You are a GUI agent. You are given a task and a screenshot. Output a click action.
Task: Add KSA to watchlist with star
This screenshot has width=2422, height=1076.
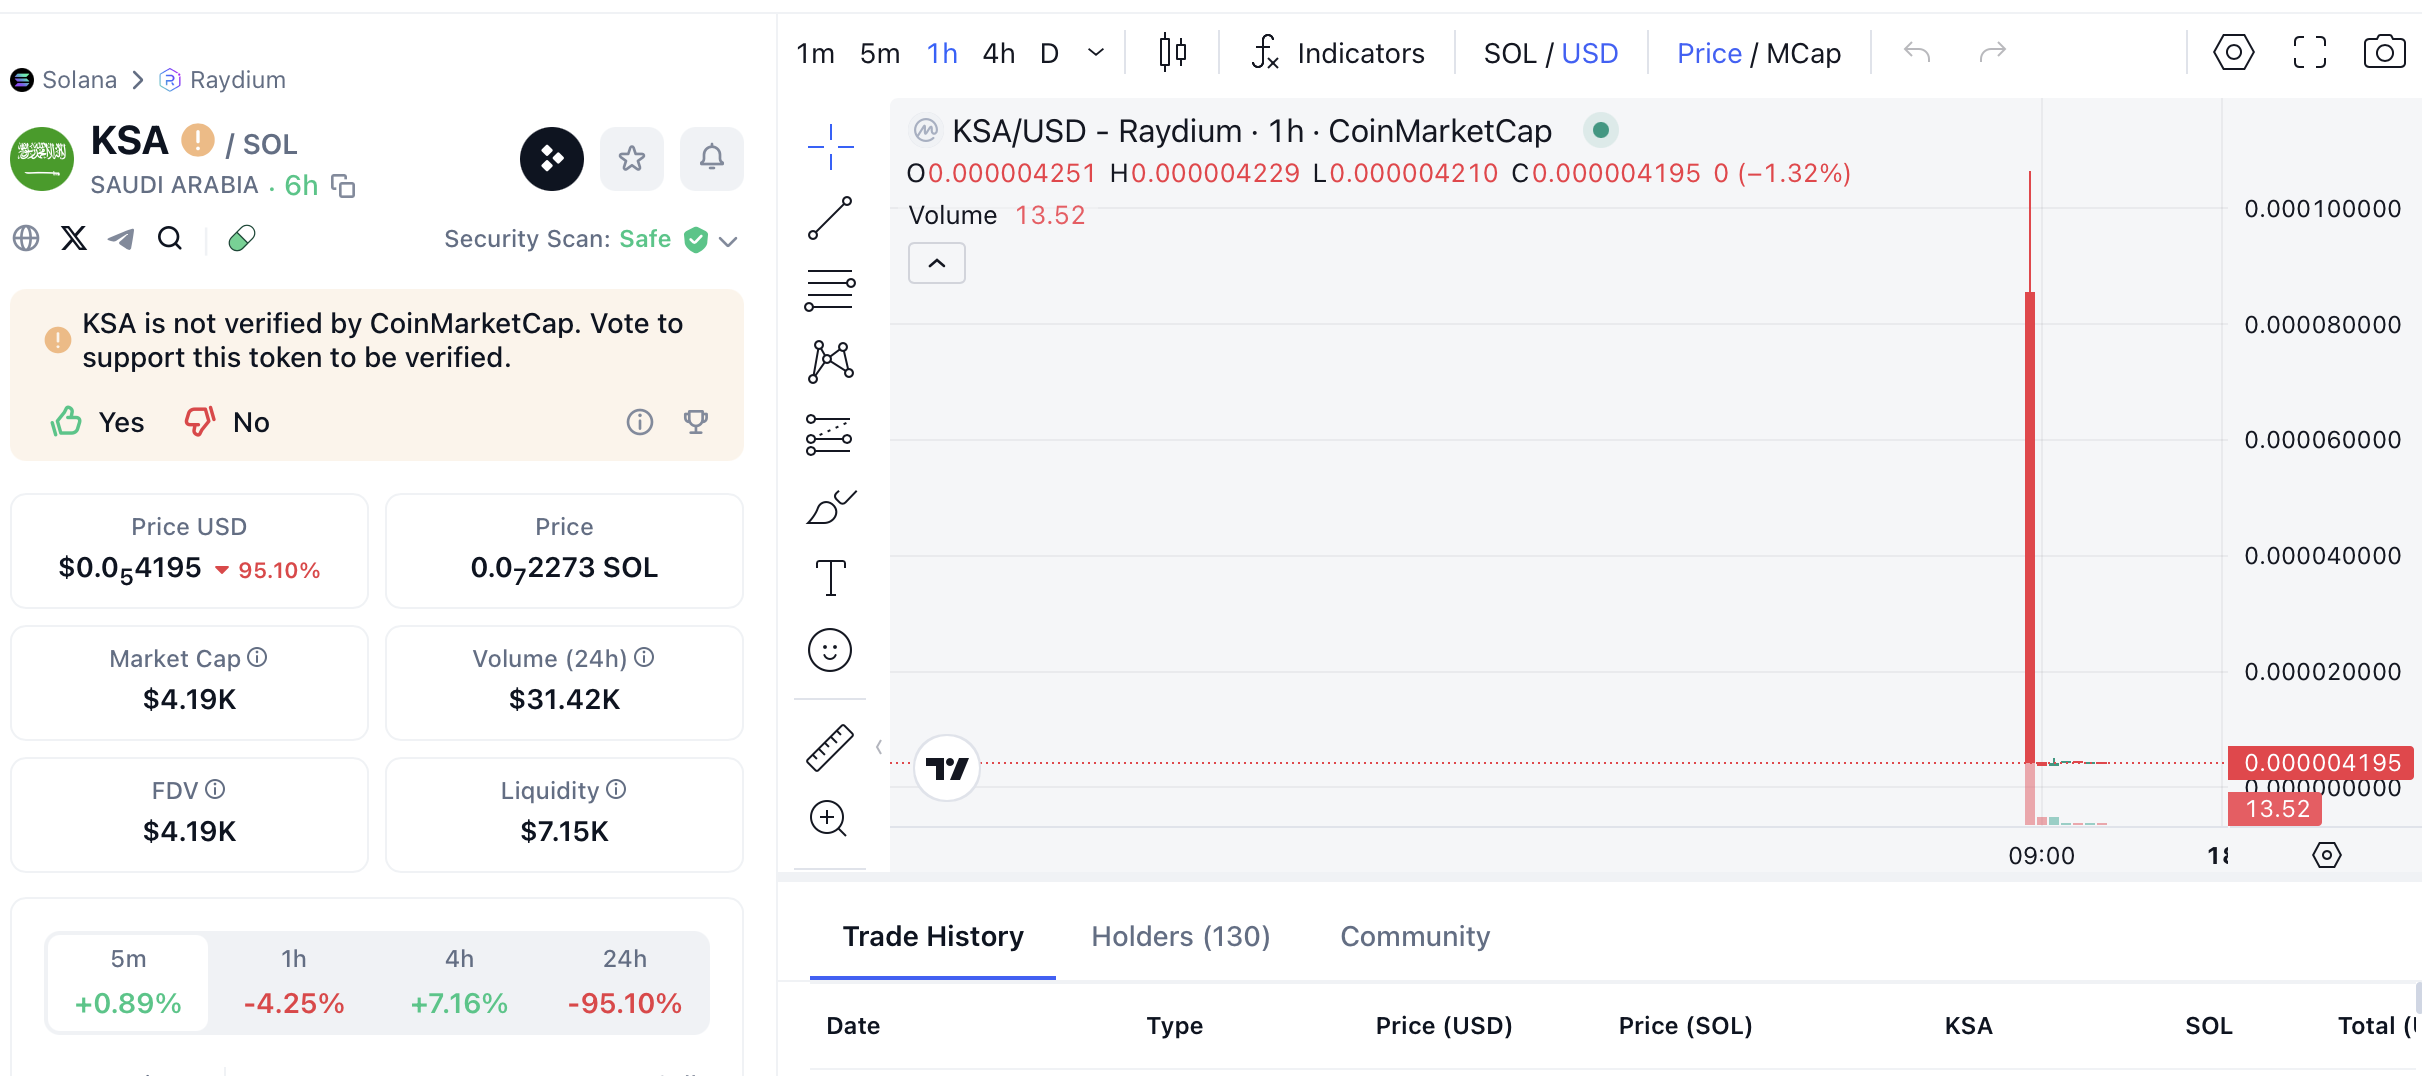coord(632,158)
